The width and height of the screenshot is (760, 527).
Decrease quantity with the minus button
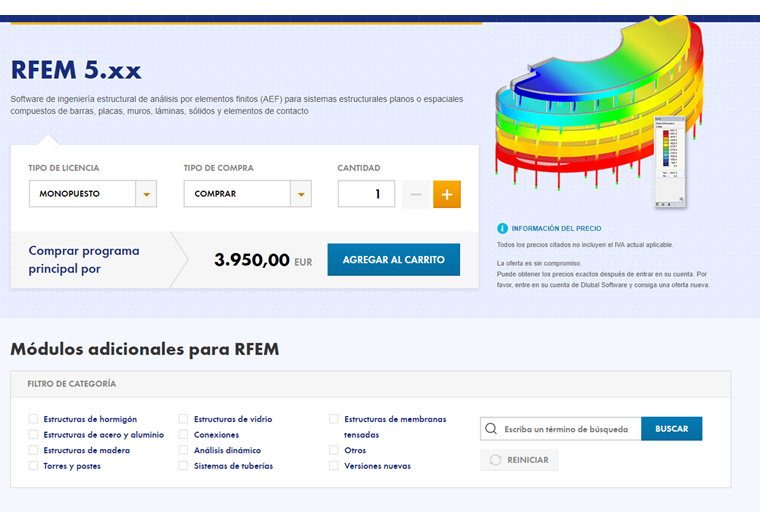tap(415, 194)
